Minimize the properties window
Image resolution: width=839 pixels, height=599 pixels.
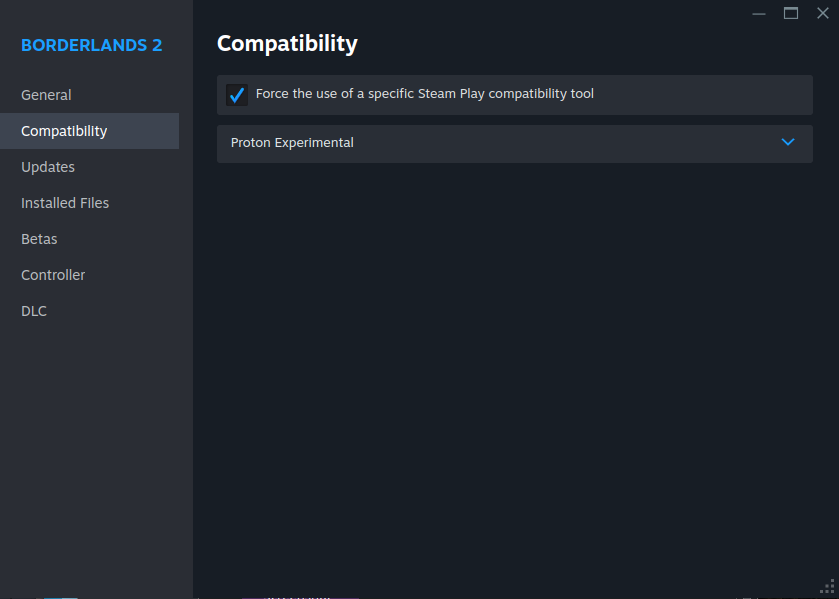tap(759, 13)
